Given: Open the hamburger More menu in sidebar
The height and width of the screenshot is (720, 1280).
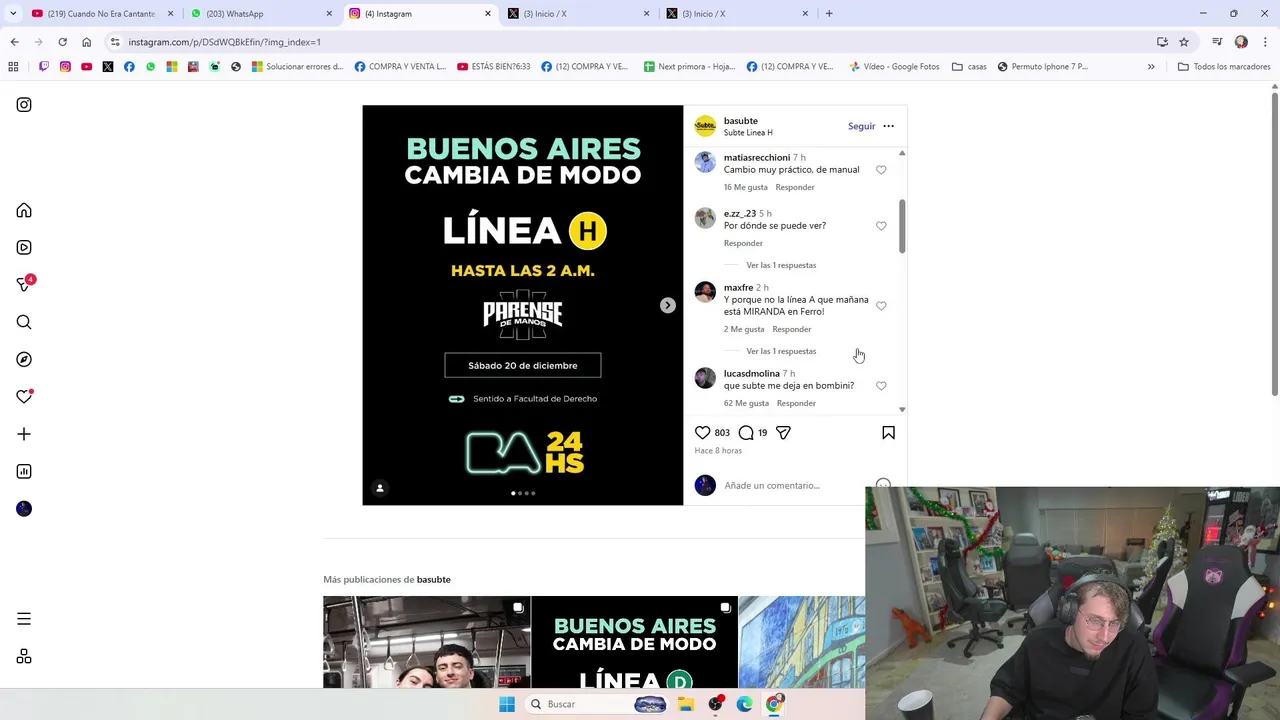Looking at the screenshot, I should 24,619.
